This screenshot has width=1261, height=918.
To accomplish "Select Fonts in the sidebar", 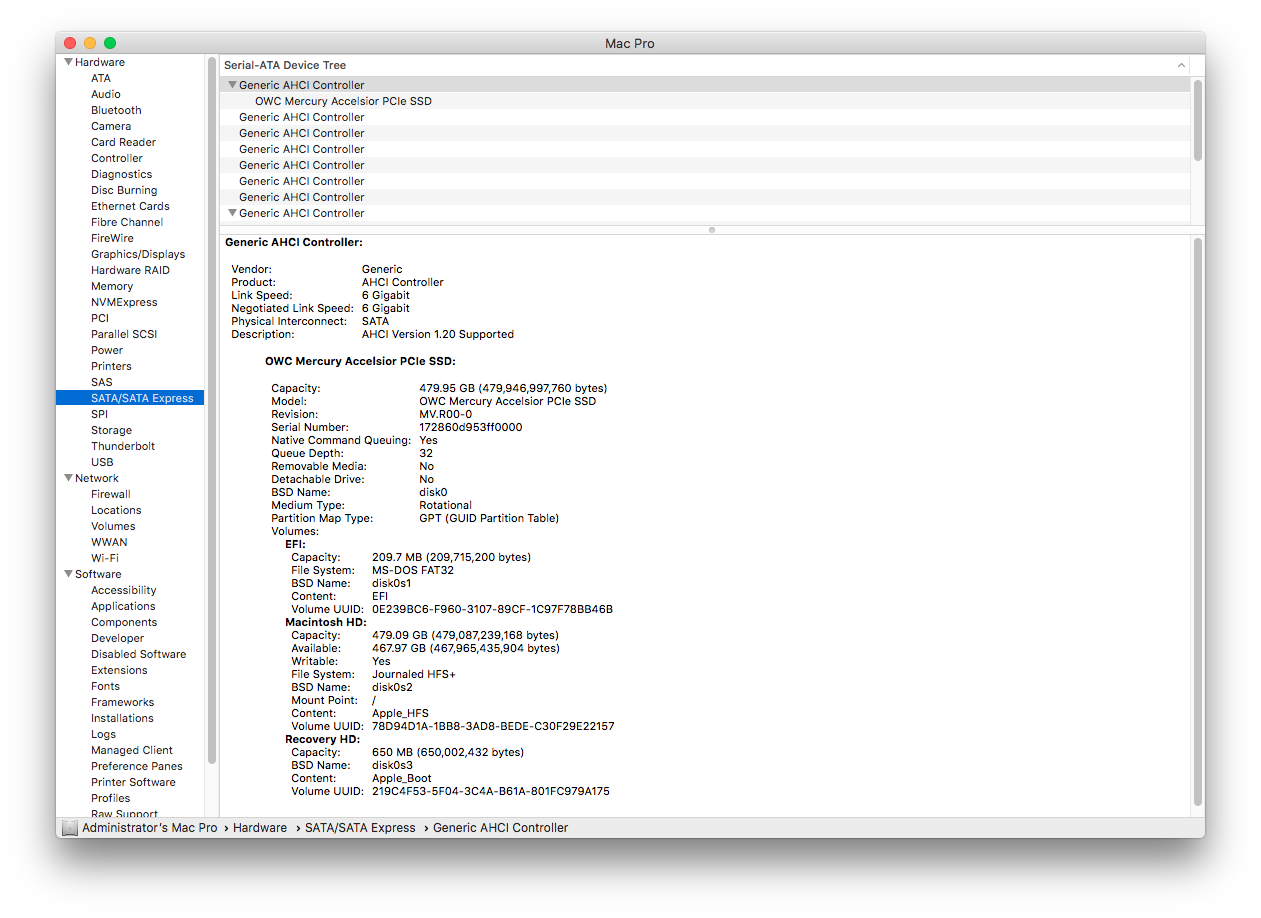I will click(x=105, y=686).
